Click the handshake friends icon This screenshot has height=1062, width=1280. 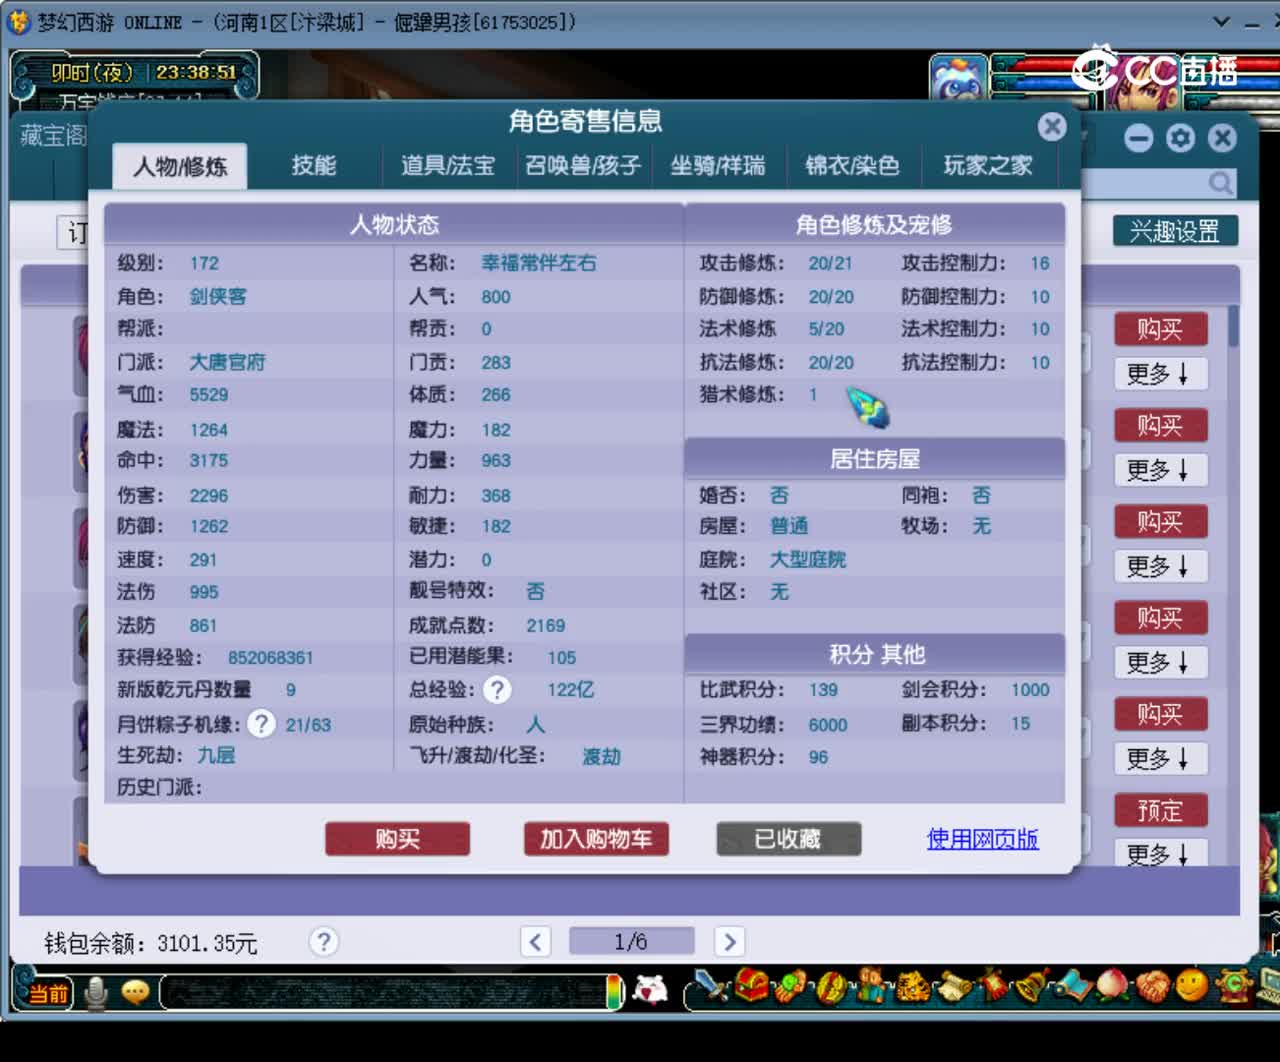1152,986
